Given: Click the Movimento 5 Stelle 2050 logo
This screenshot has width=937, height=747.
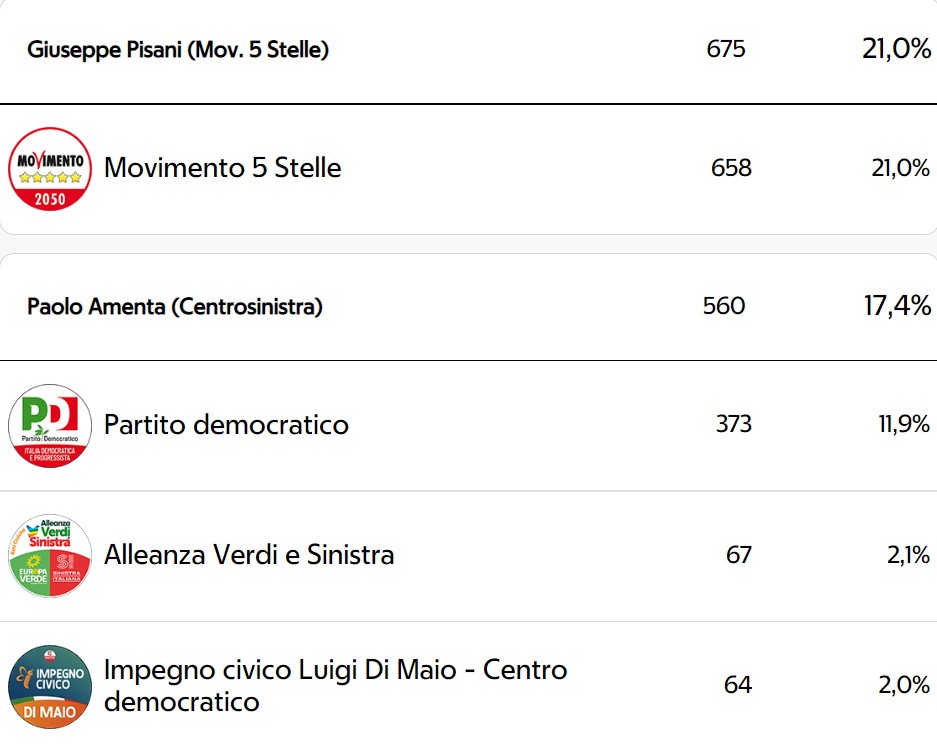Looking at the screenshot, I should [x=50, y=169].
